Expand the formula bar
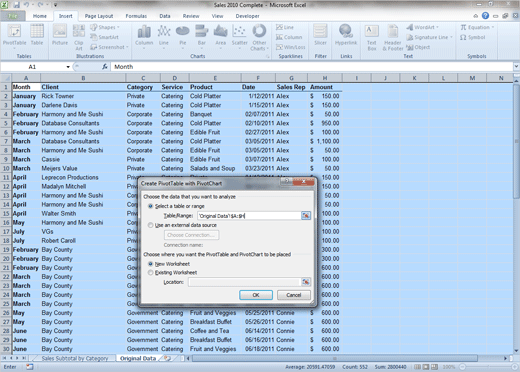 pyautogui.click(x=516, y=67)
